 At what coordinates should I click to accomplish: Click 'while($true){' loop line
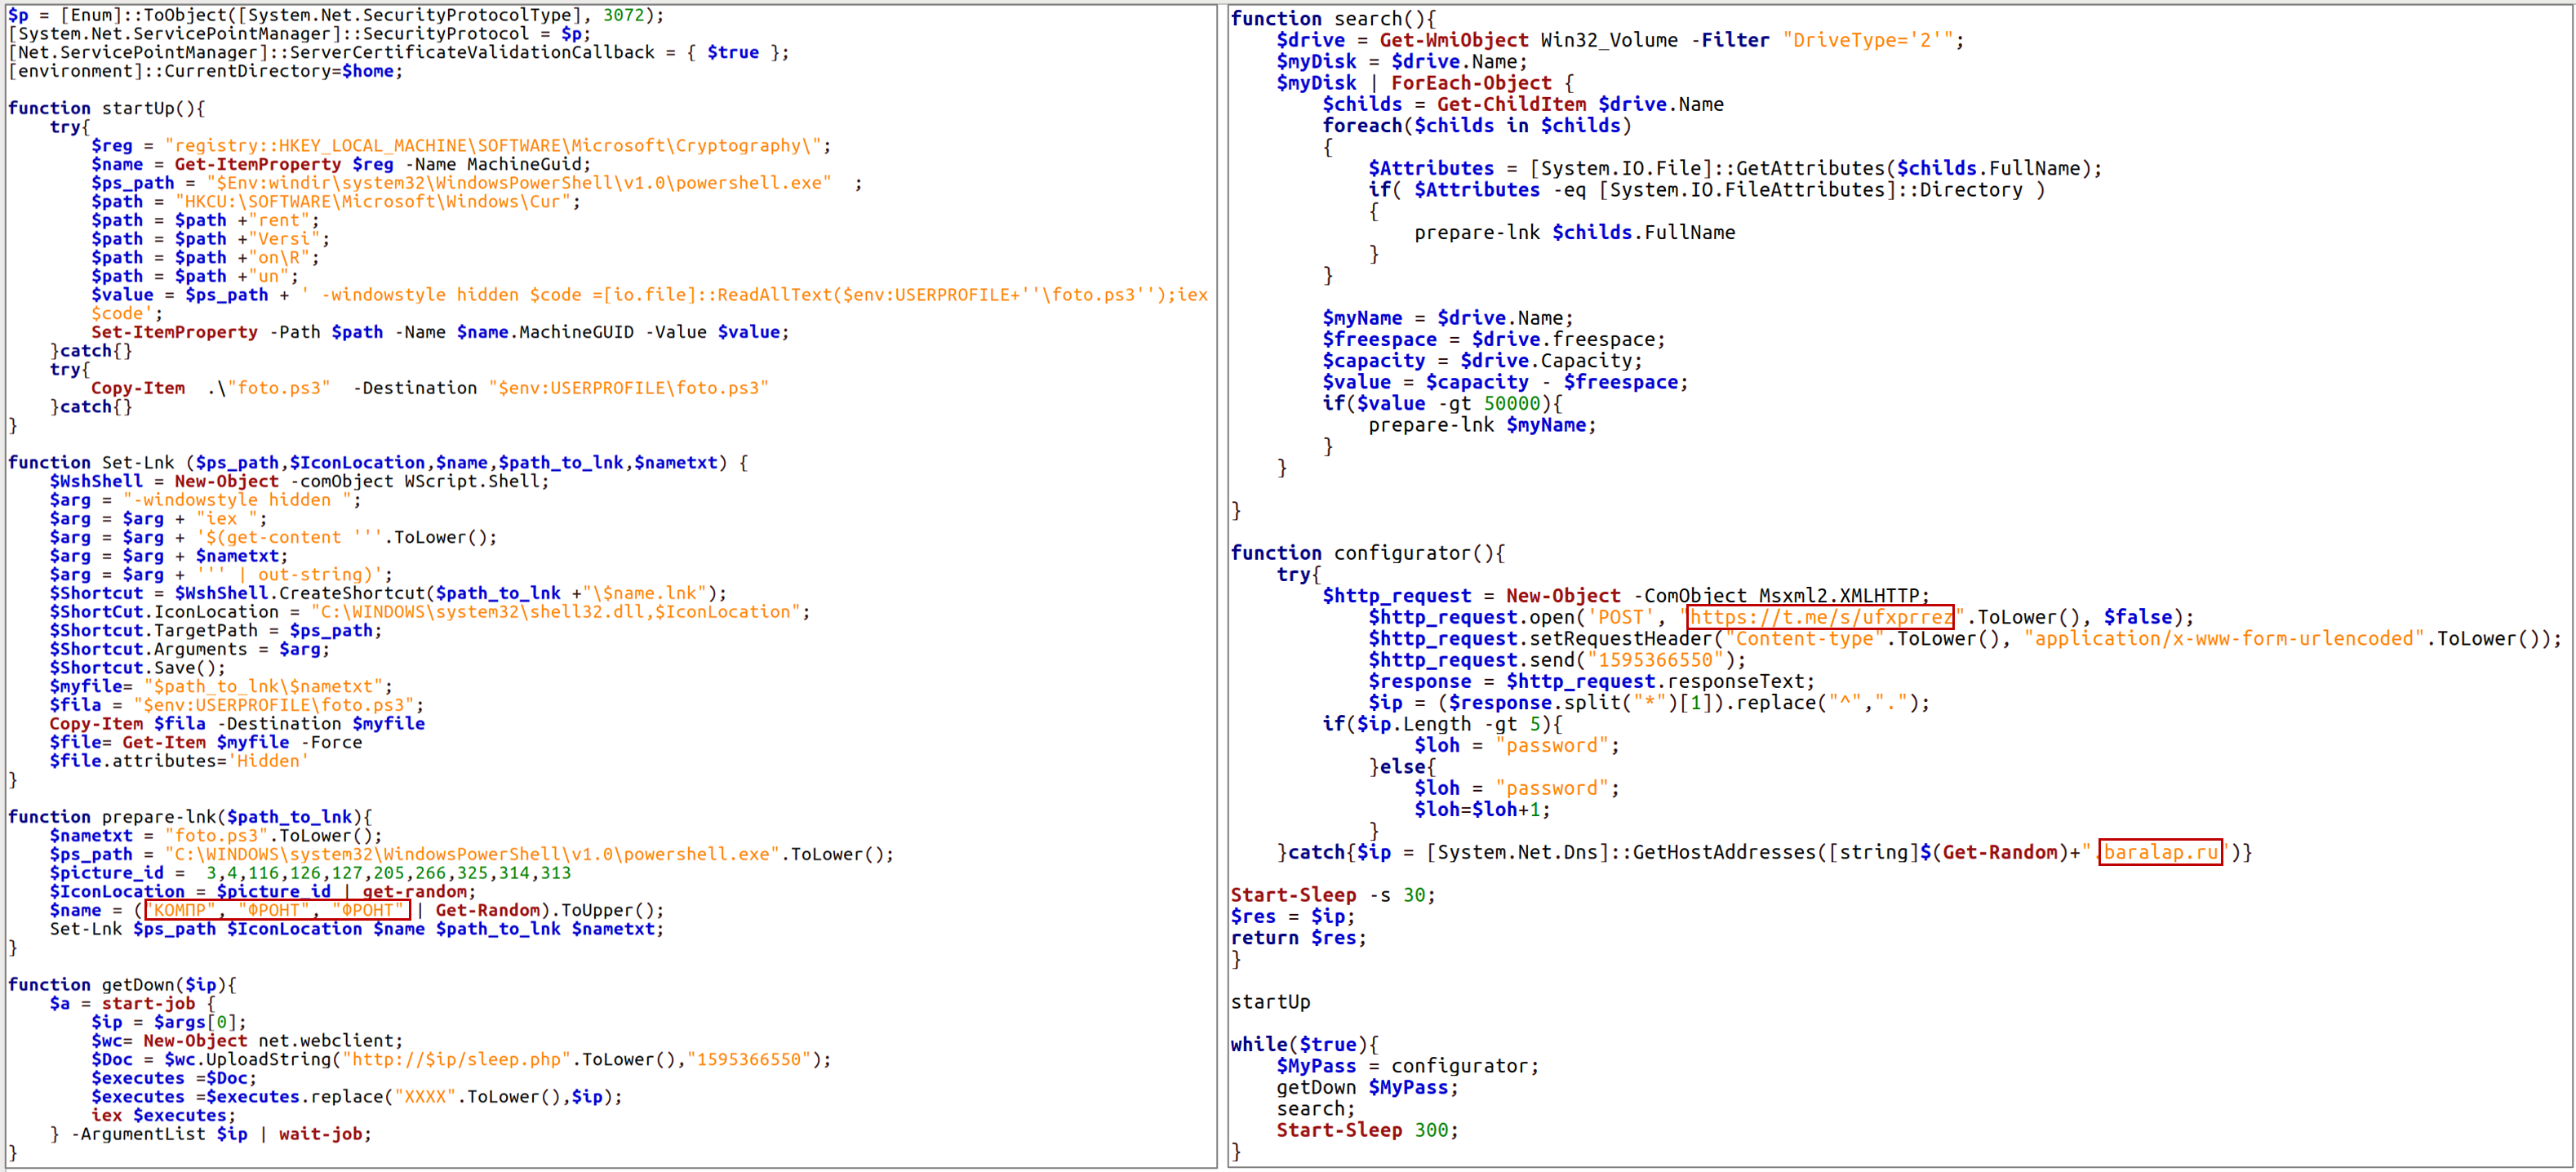click(x=1304, y=1045)
